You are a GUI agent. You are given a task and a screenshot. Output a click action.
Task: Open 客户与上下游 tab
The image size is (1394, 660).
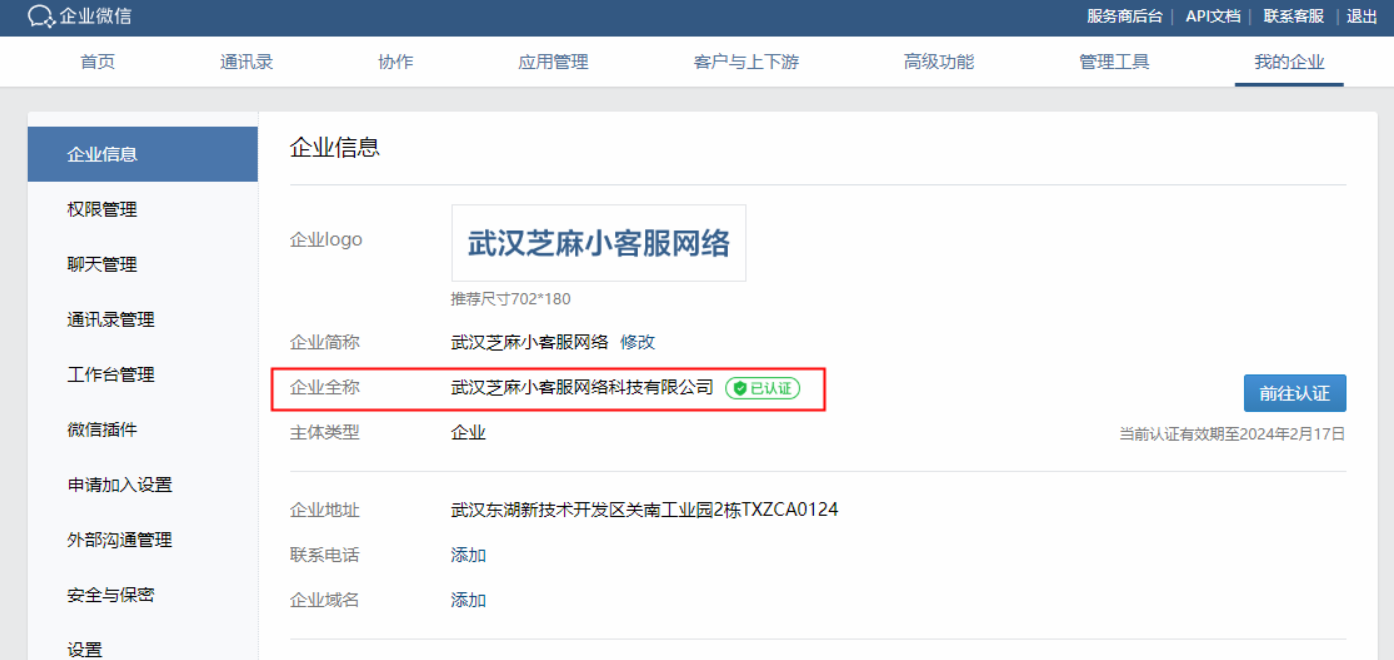[x=746, y=62]
